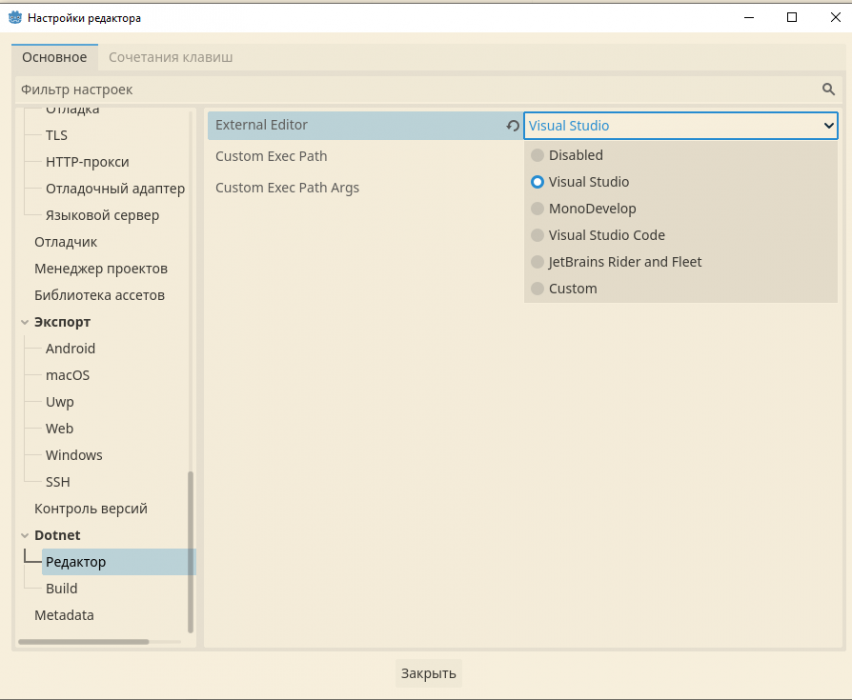Click the sidebar horizontal scrollbar

(84, 641)
